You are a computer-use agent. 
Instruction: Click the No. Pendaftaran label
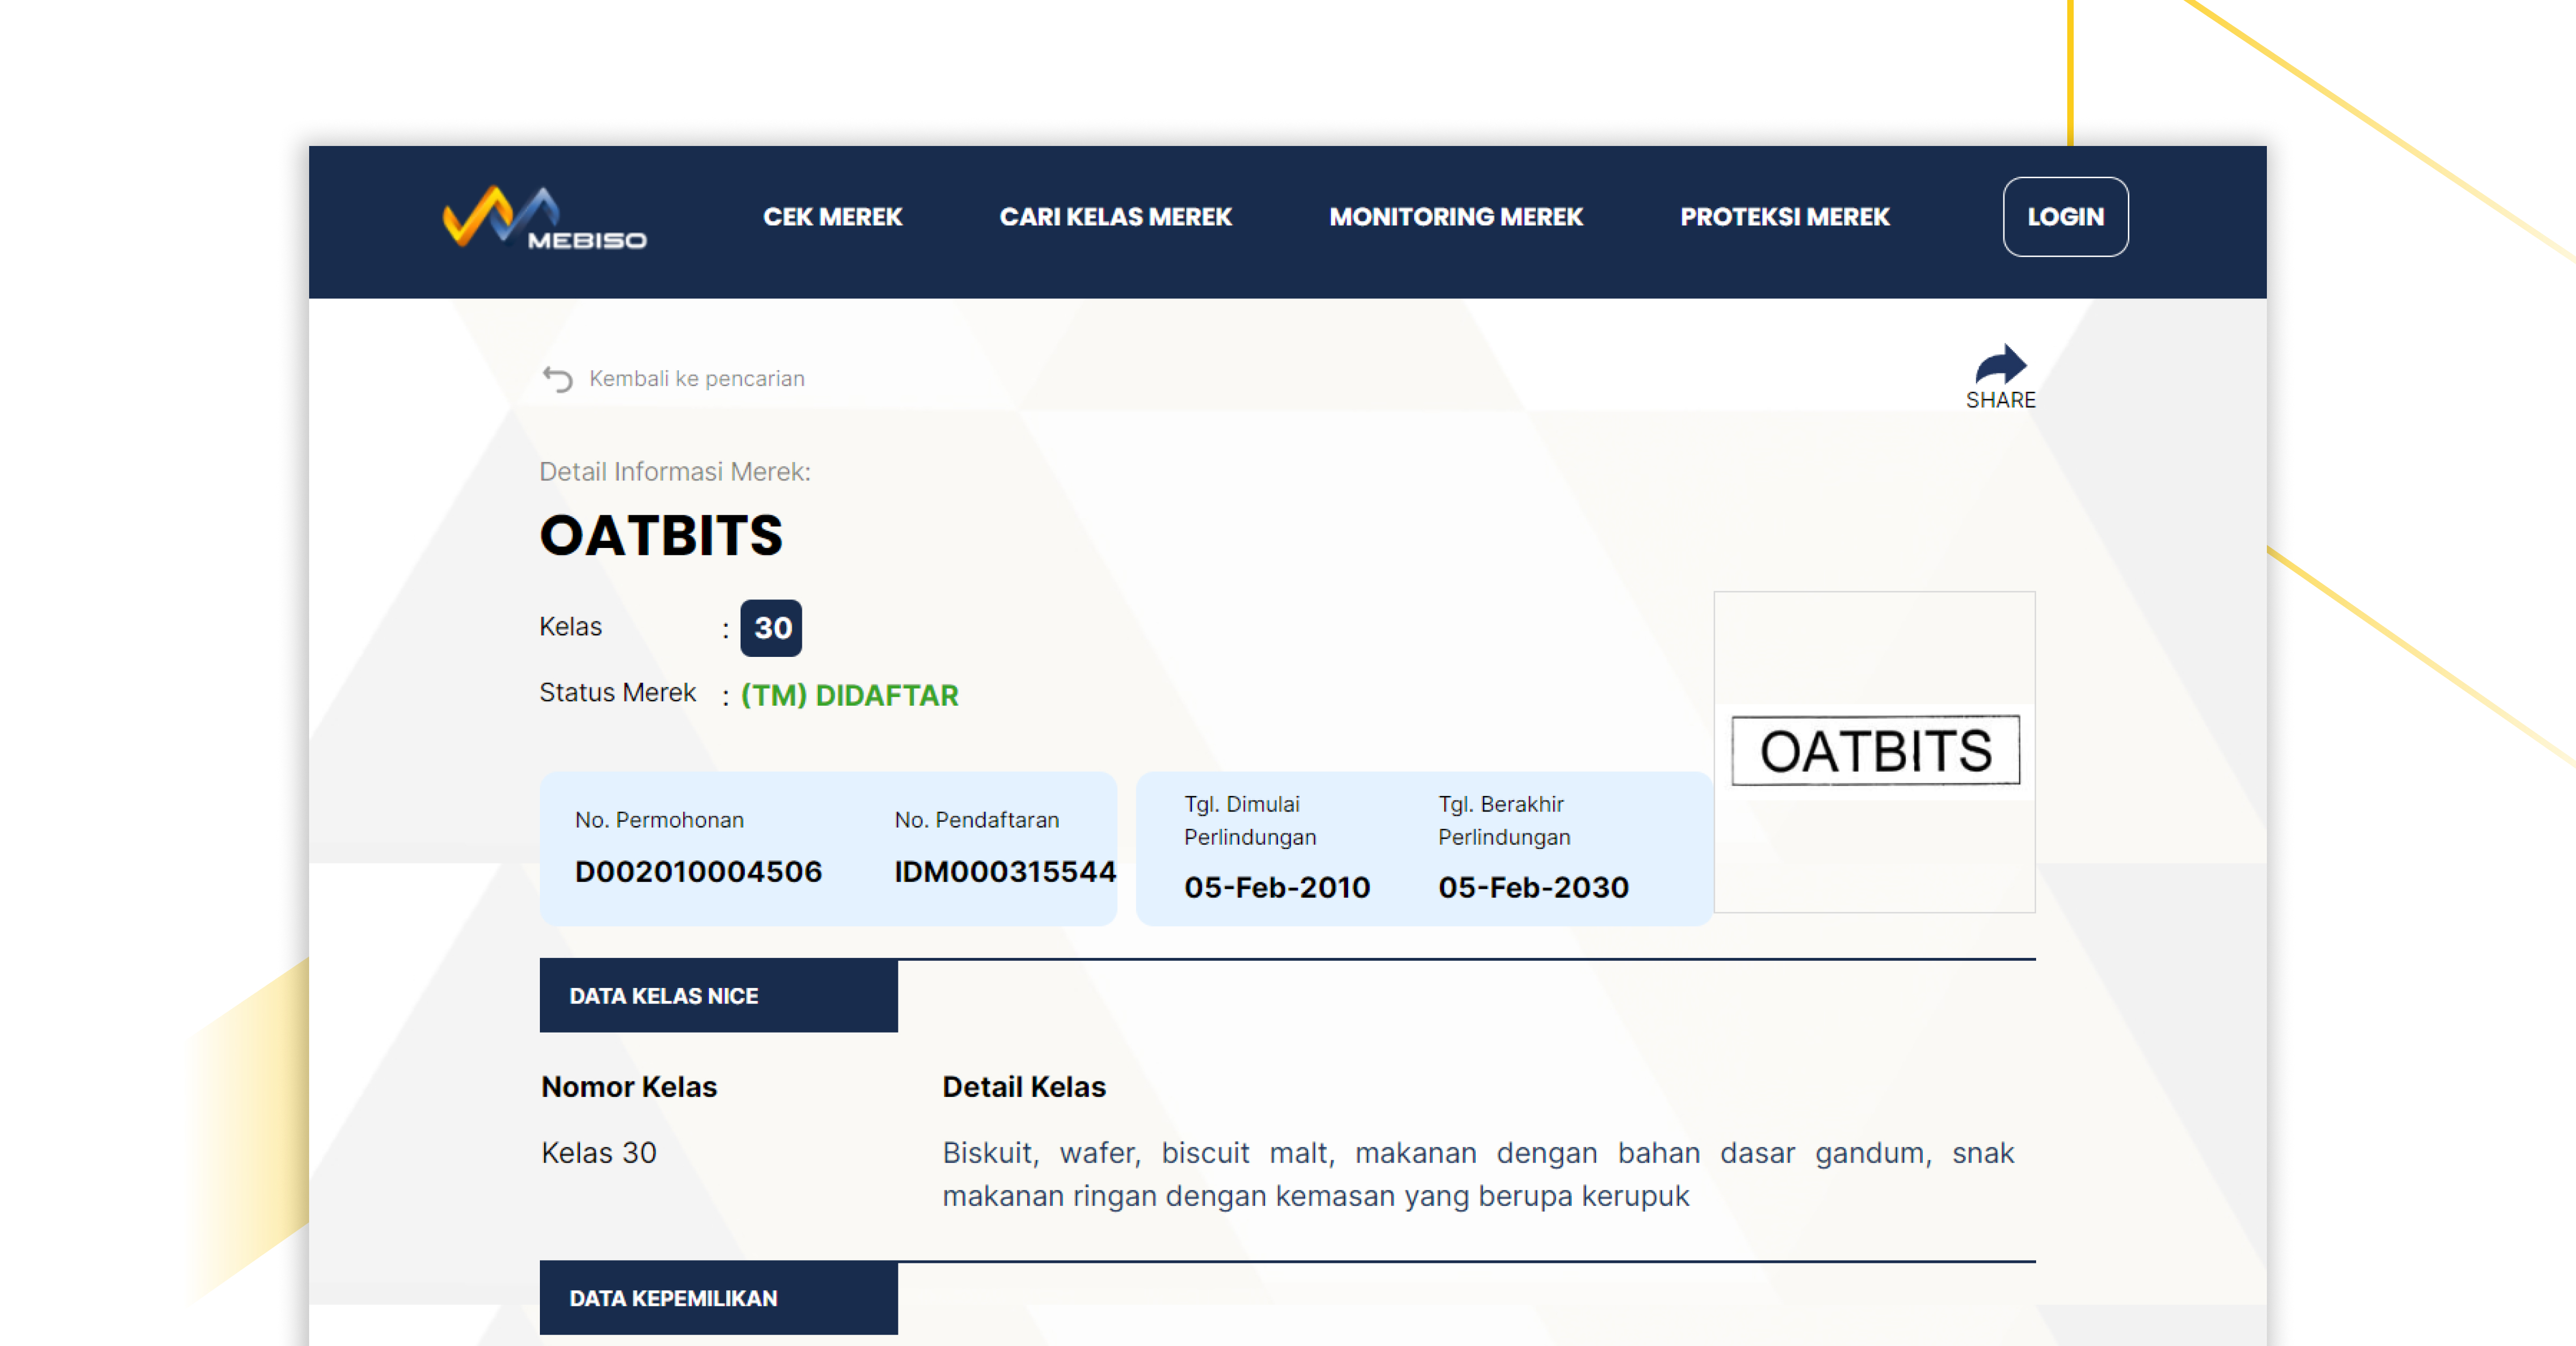[976, 820]
